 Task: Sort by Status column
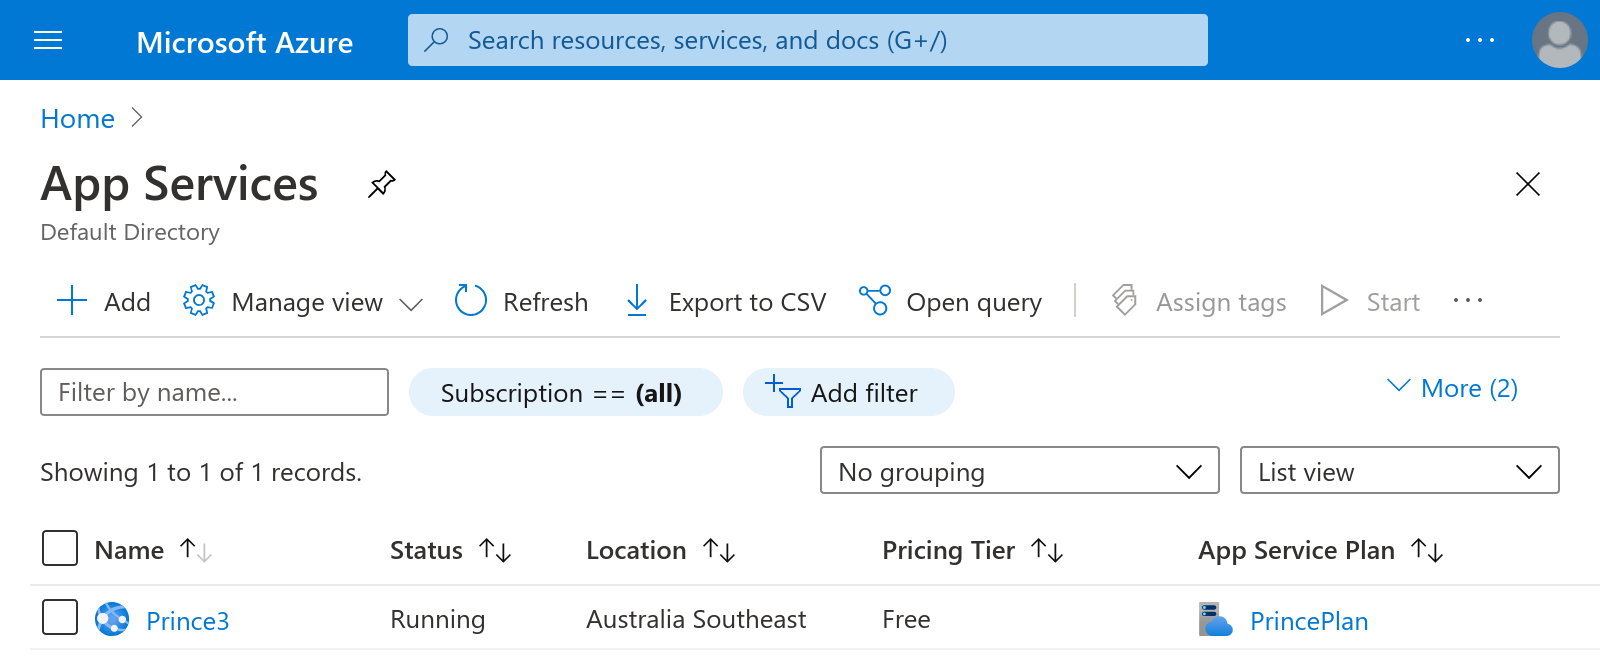coord(451,550)
